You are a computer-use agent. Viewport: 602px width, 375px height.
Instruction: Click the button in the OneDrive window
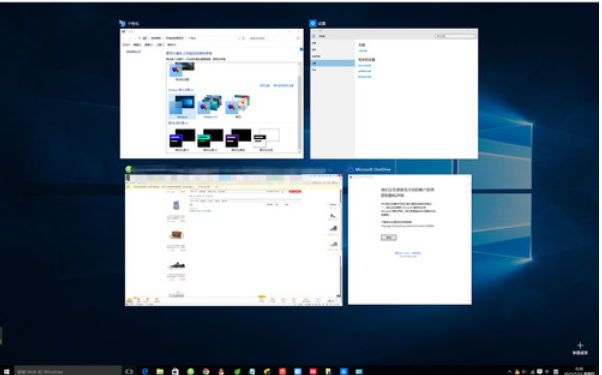tap(389, 238)
